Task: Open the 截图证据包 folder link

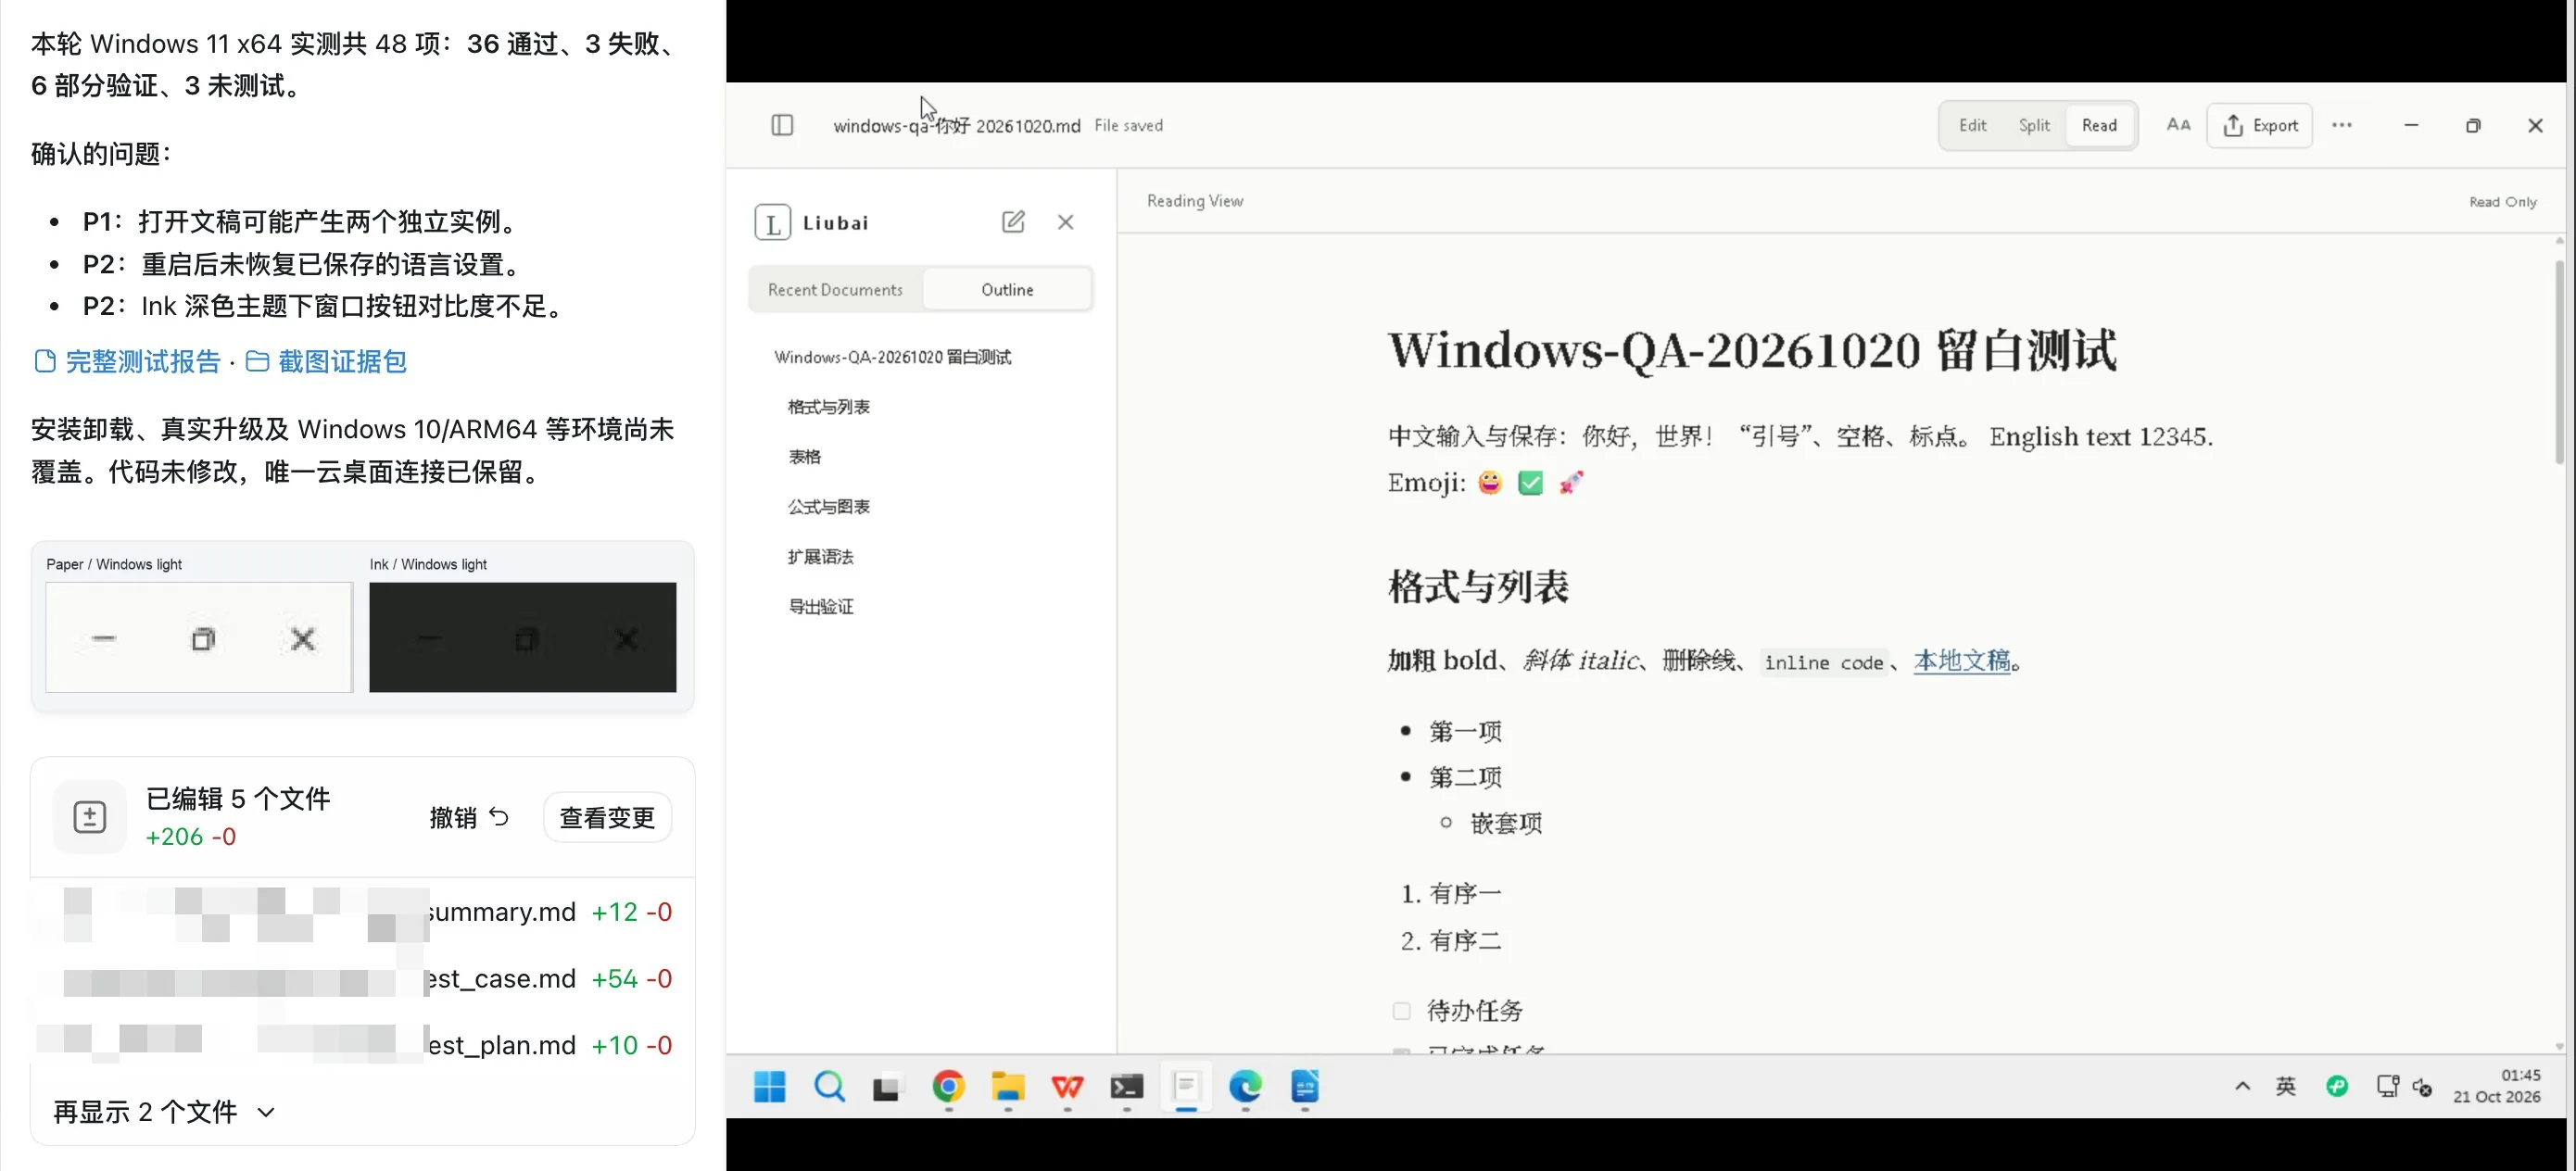Action: pyautogui.click(x=326, y=362)
